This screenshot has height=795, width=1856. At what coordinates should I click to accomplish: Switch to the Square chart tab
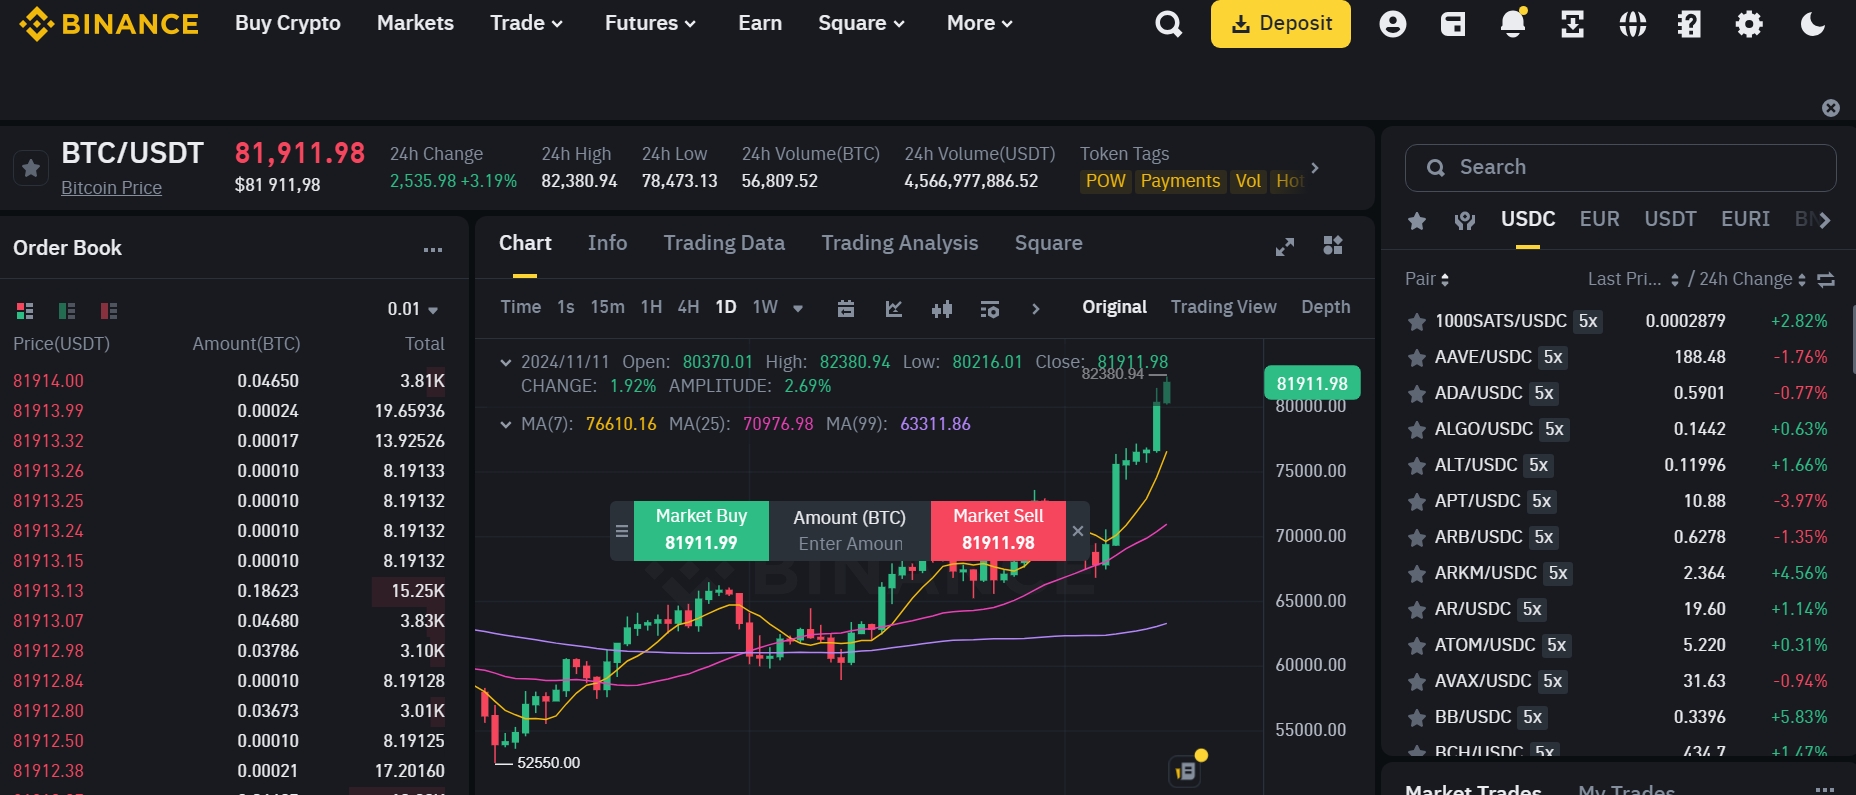[1048, 243]
